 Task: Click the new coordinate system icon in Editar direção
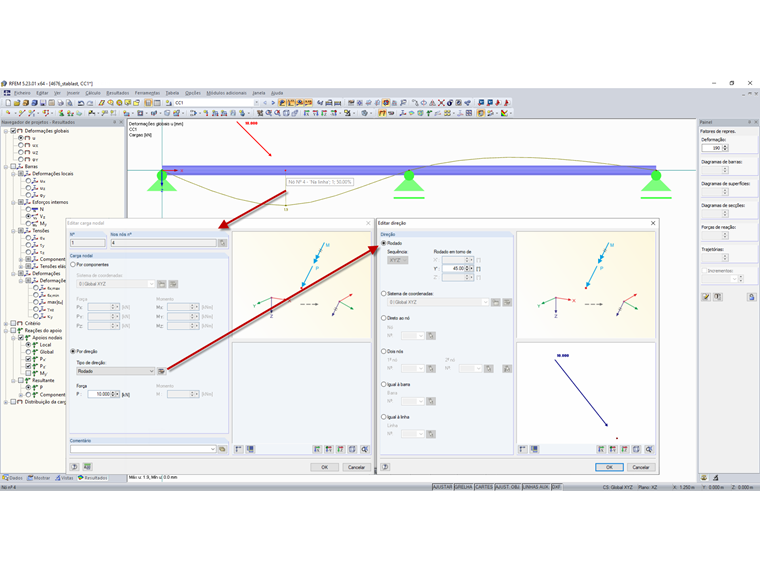(495, 302)
